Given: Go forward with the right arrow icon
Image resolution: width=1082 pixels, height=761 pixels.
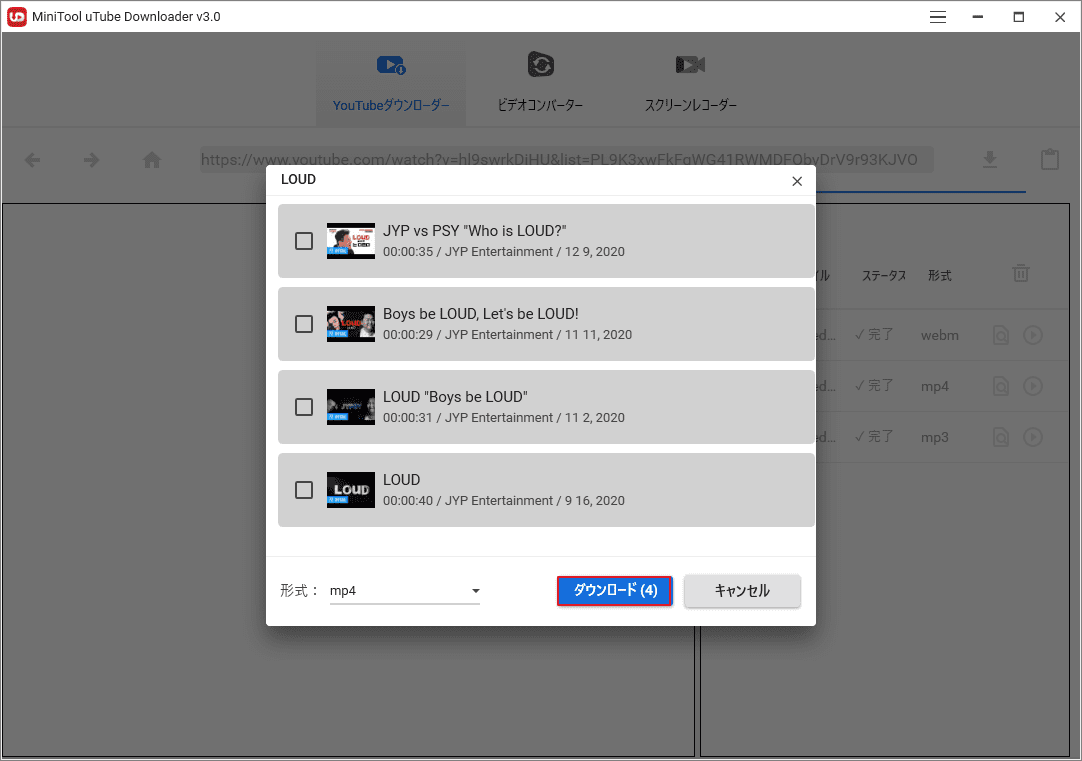Looking at the screenshot, I should [x=91, y=160].
